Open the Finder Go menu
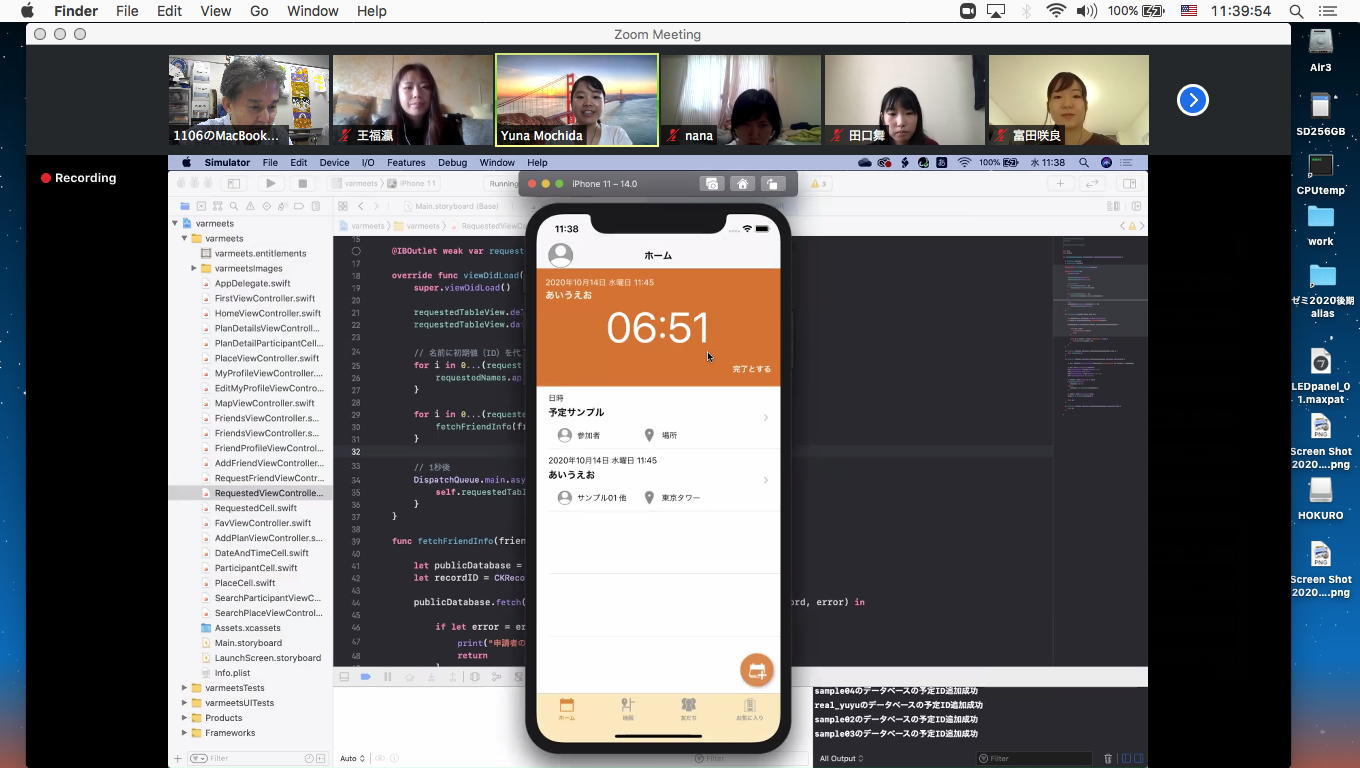Image resolution: width=1360 pixels, height=768 pixels. click(x=259, y=11)
